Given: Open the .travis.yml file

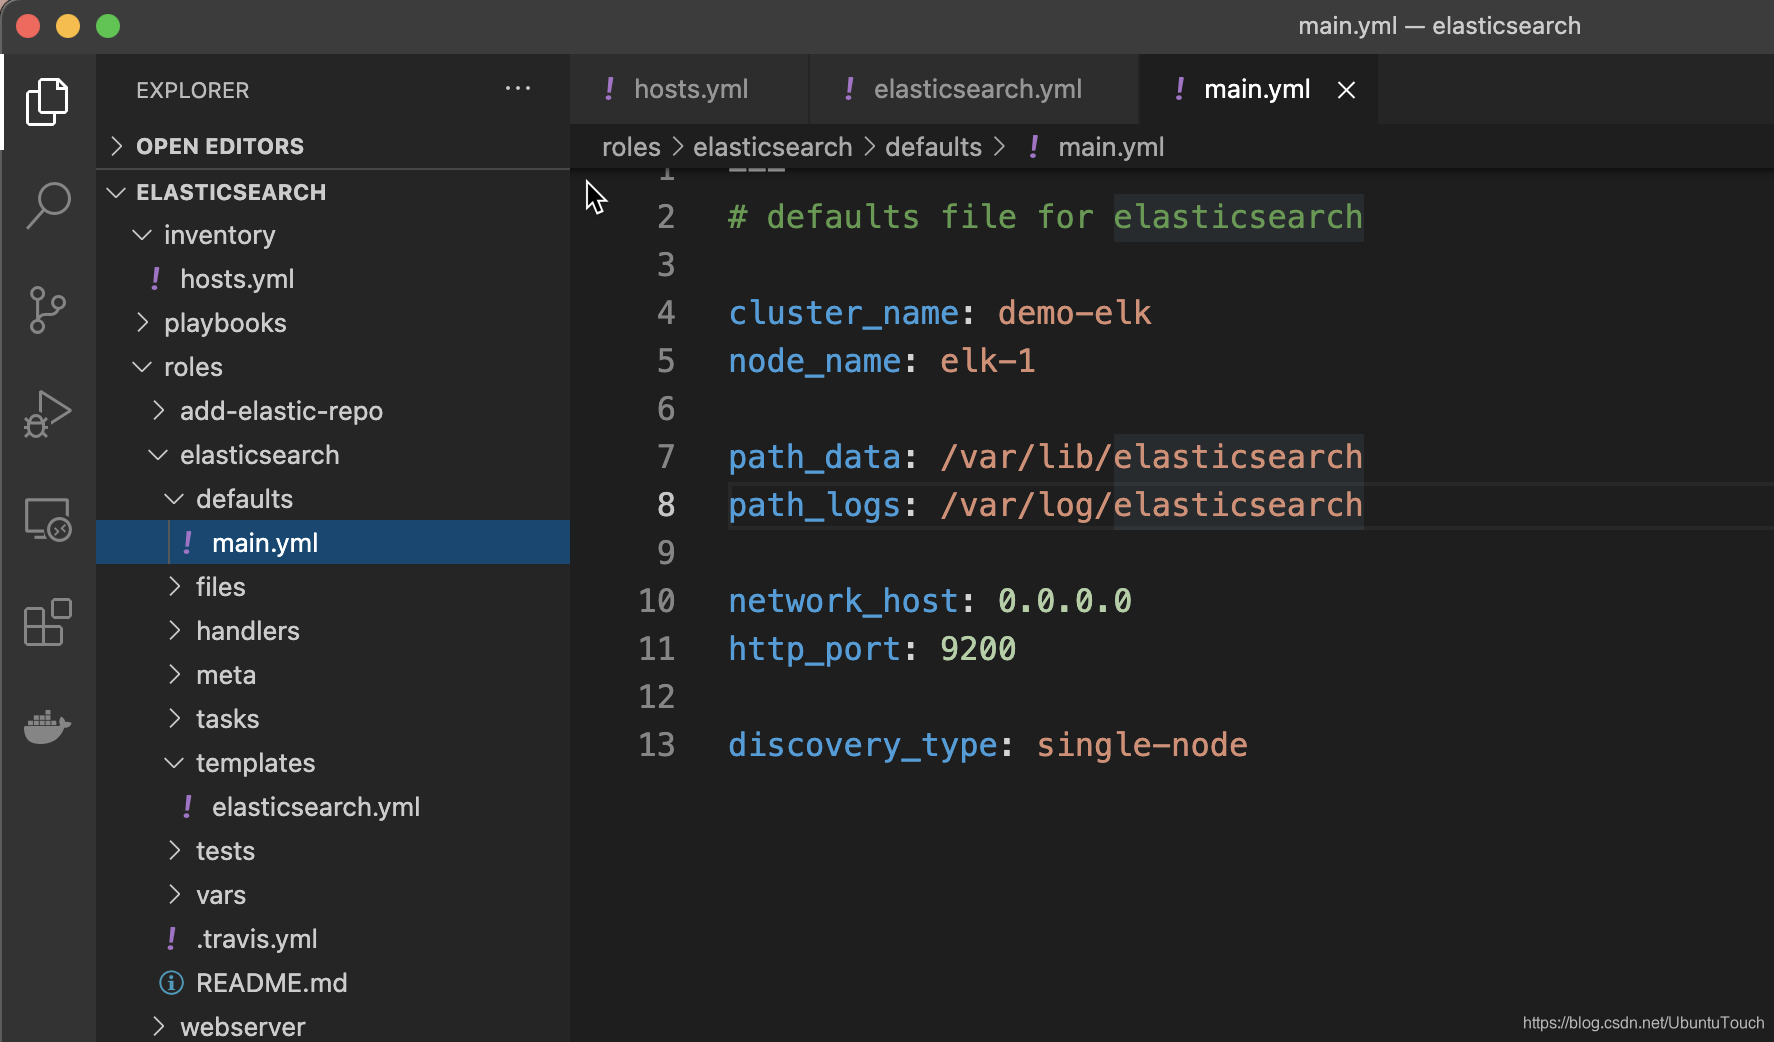Looking at the screenshot, I should (333, 939).
